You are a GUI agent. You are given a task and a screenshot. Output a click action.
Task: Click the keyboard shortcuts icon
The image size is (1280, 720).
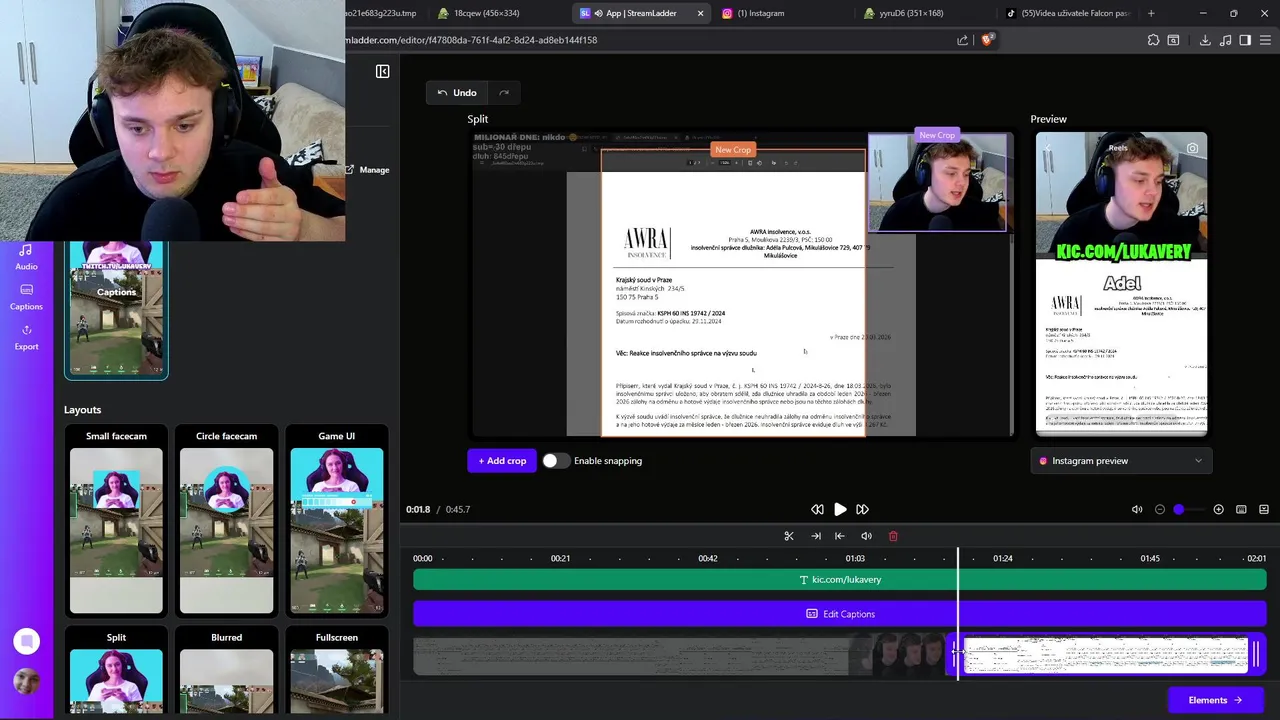pyautogui.click(x=1241, y=509)
